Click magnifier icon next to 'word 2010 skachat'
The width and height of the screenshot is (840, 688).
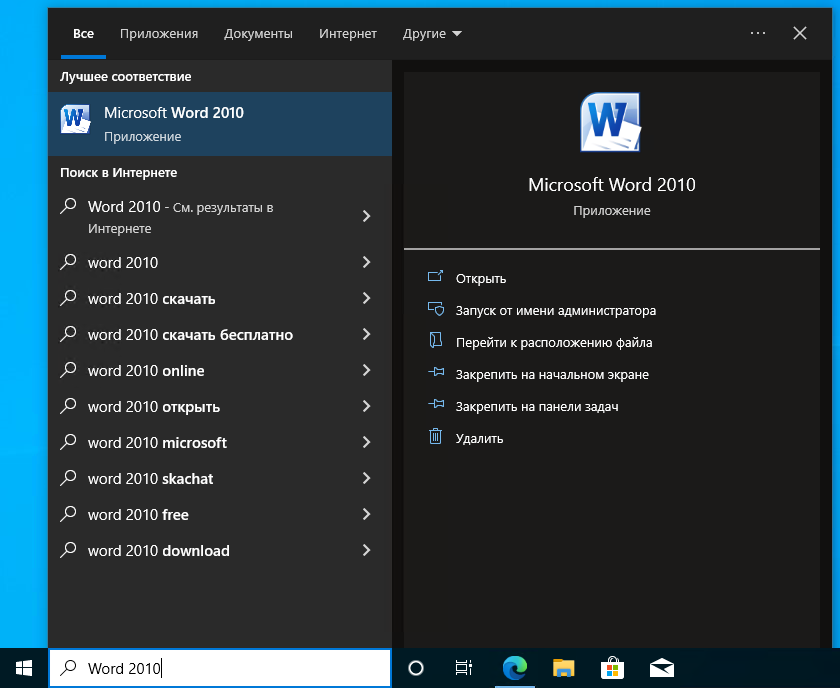pyautogui.click(x=68, y=477)
